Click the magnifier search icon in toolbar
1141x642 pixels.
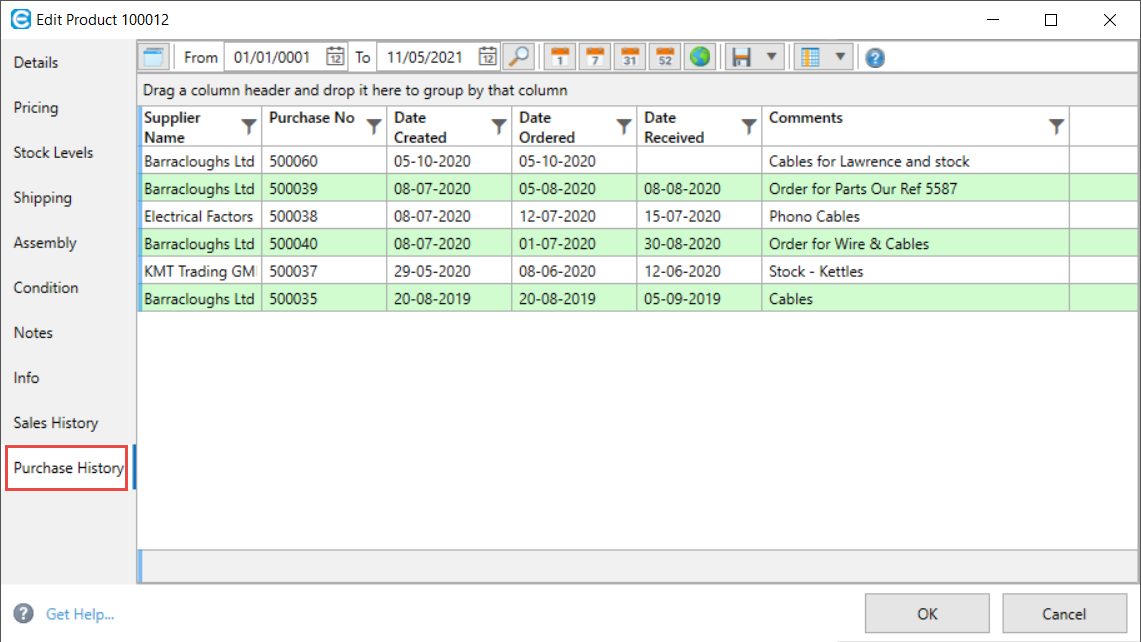(518, 57)
